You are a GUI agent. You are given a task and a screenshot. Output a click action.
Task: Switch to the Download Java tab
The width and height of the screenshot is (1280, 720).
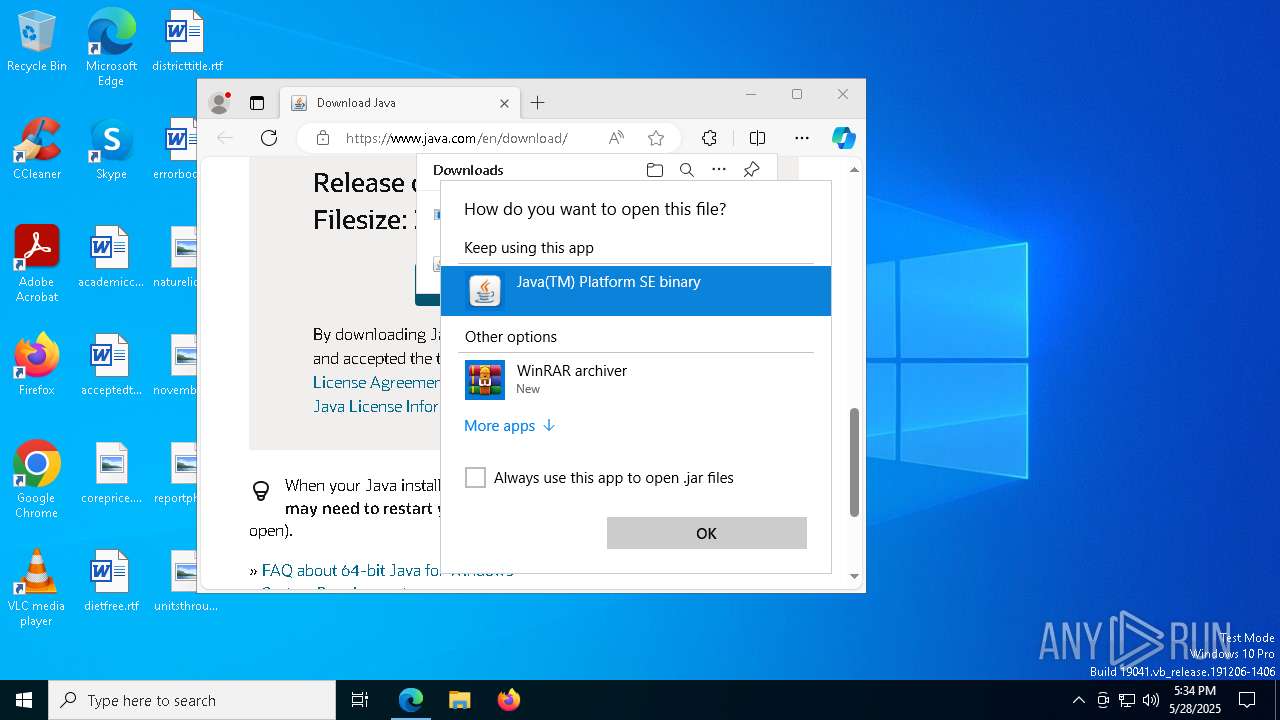point(399,103)
